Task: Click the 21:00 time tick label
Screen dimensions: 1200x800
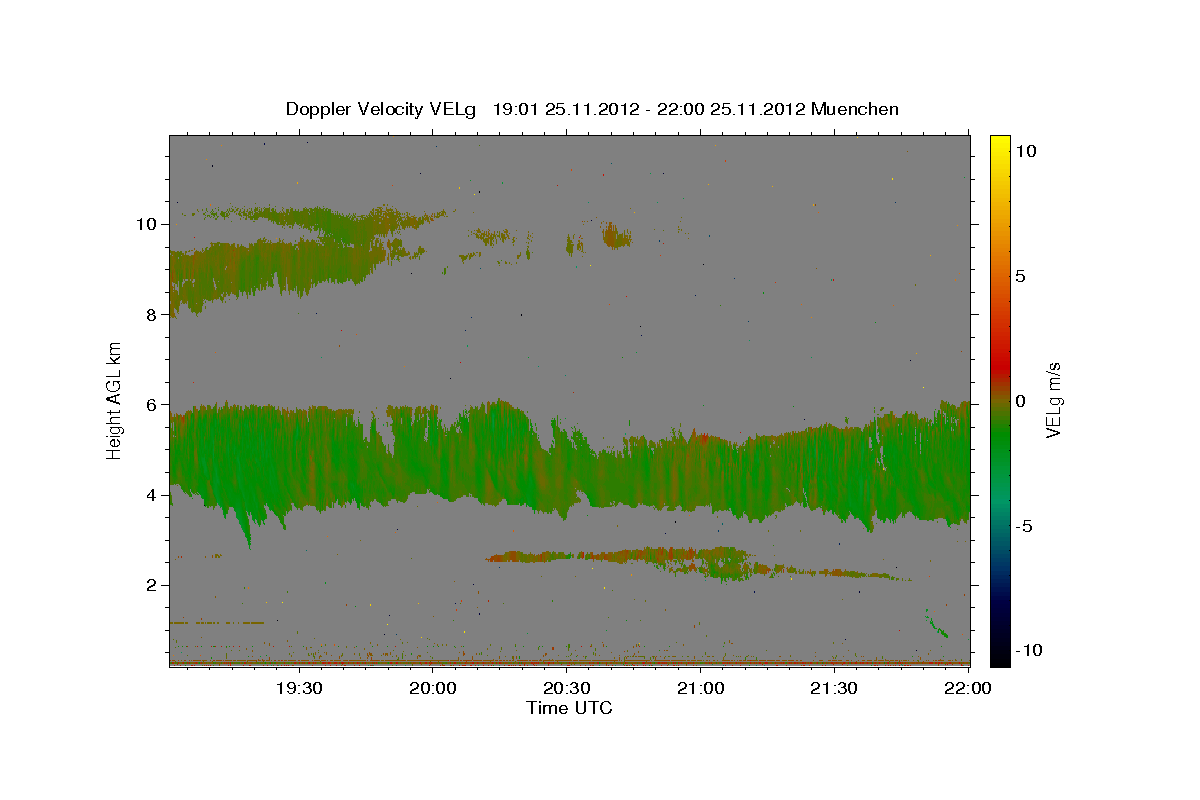Action: coord(700,688)
